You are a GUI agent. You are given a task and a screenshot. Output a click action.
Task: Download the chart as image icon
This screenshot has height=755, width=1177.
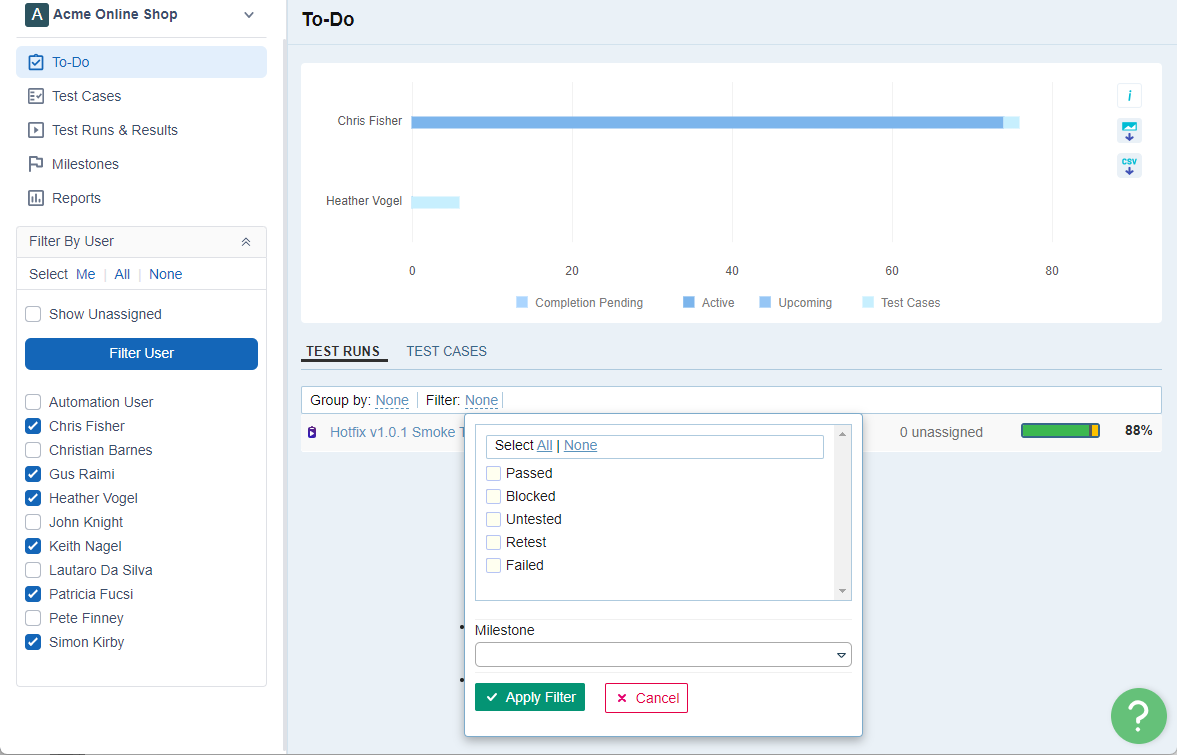click(1129, 131)
